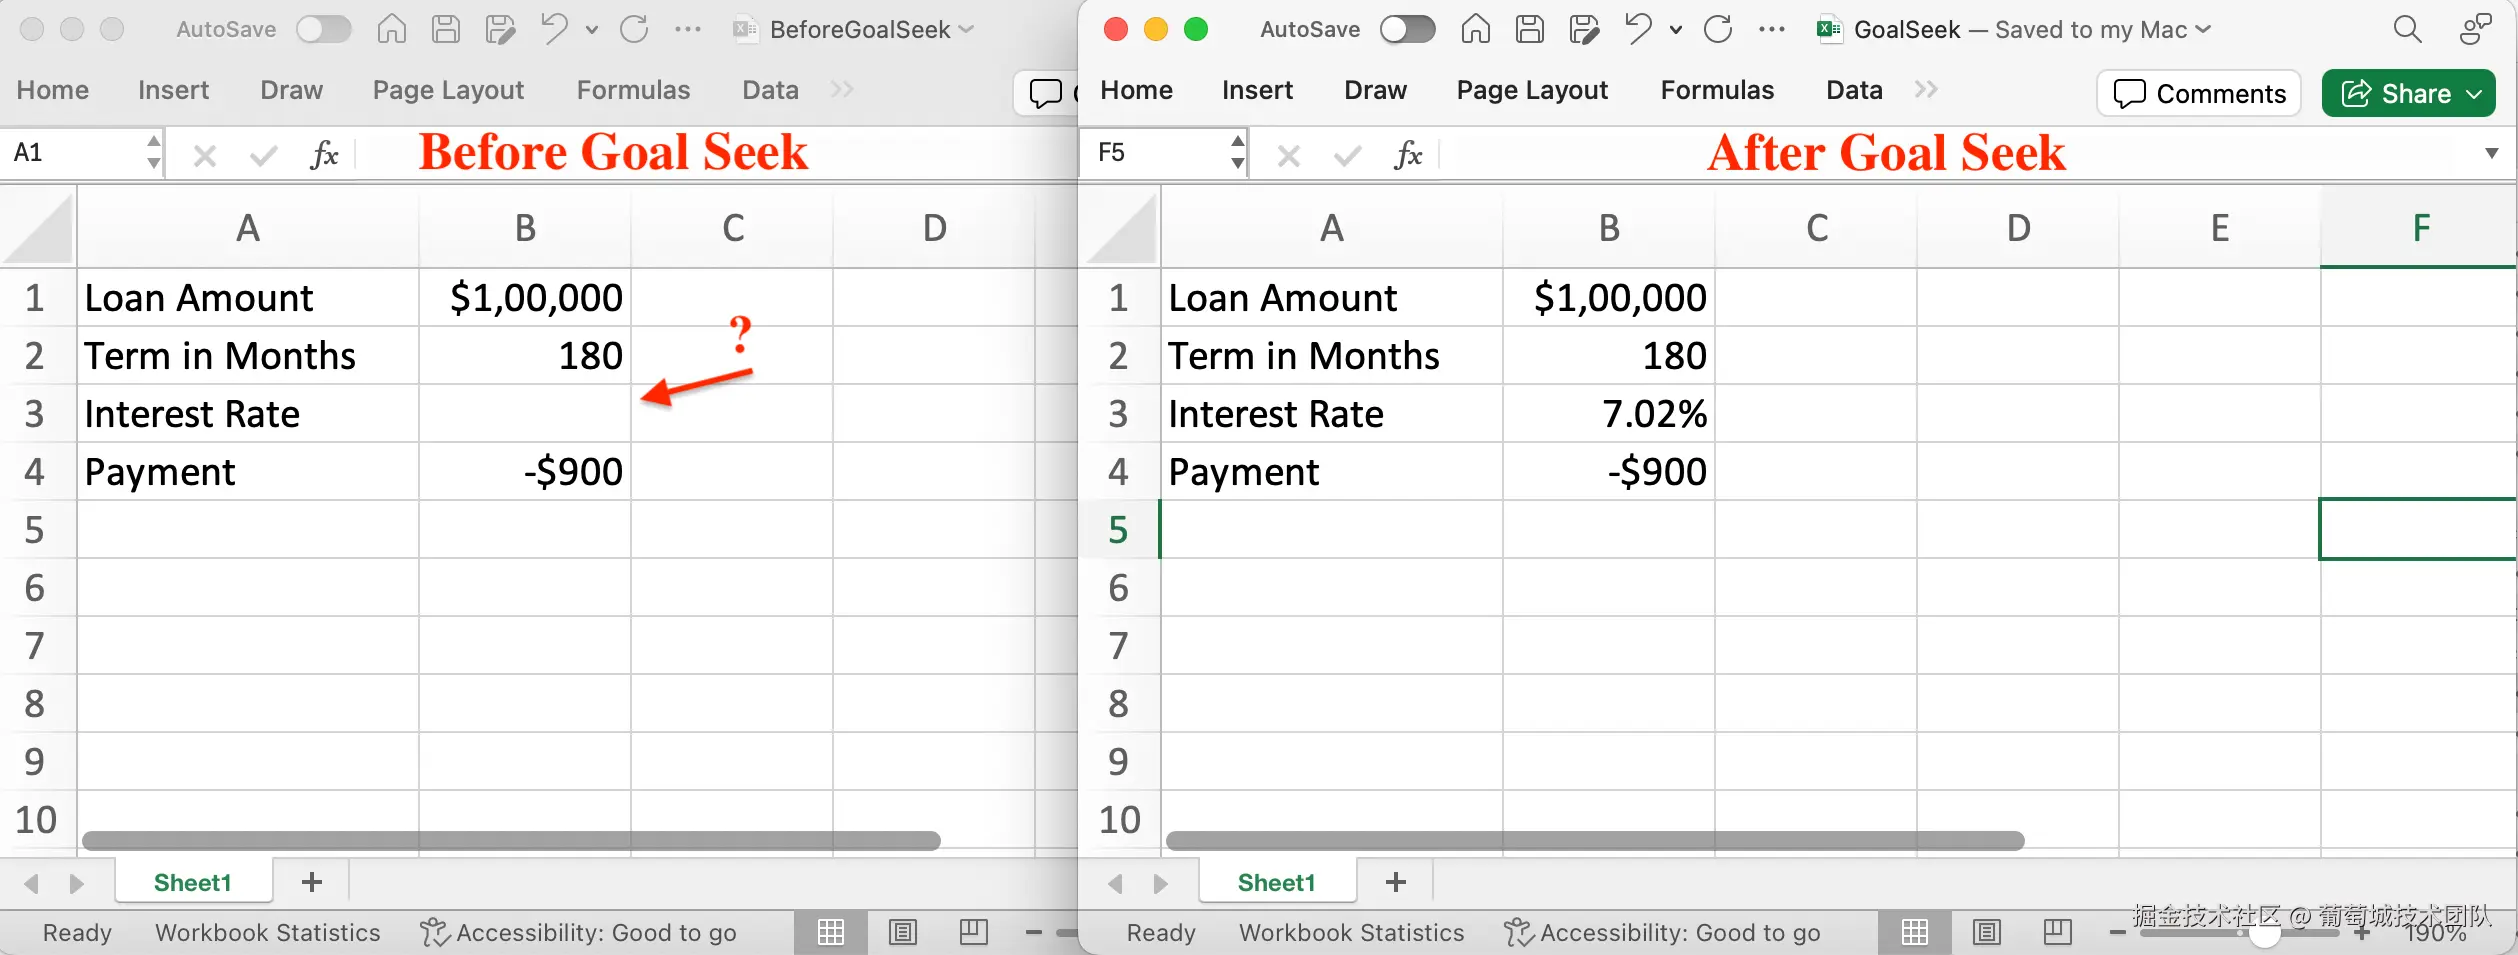The image size is (2518, 955).
Task: Switch to Page Layout view in GoalSeek status bar
Action: pos(1987,932)
